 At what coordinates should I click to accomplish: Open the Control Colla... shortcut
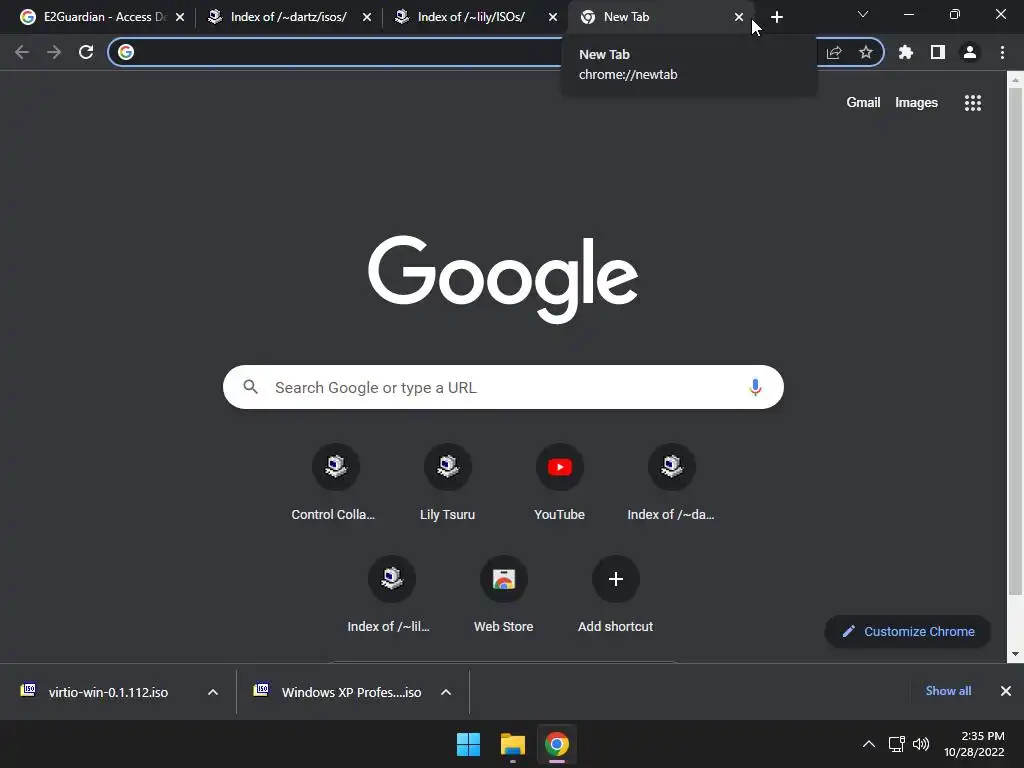(x=334, y=482)
